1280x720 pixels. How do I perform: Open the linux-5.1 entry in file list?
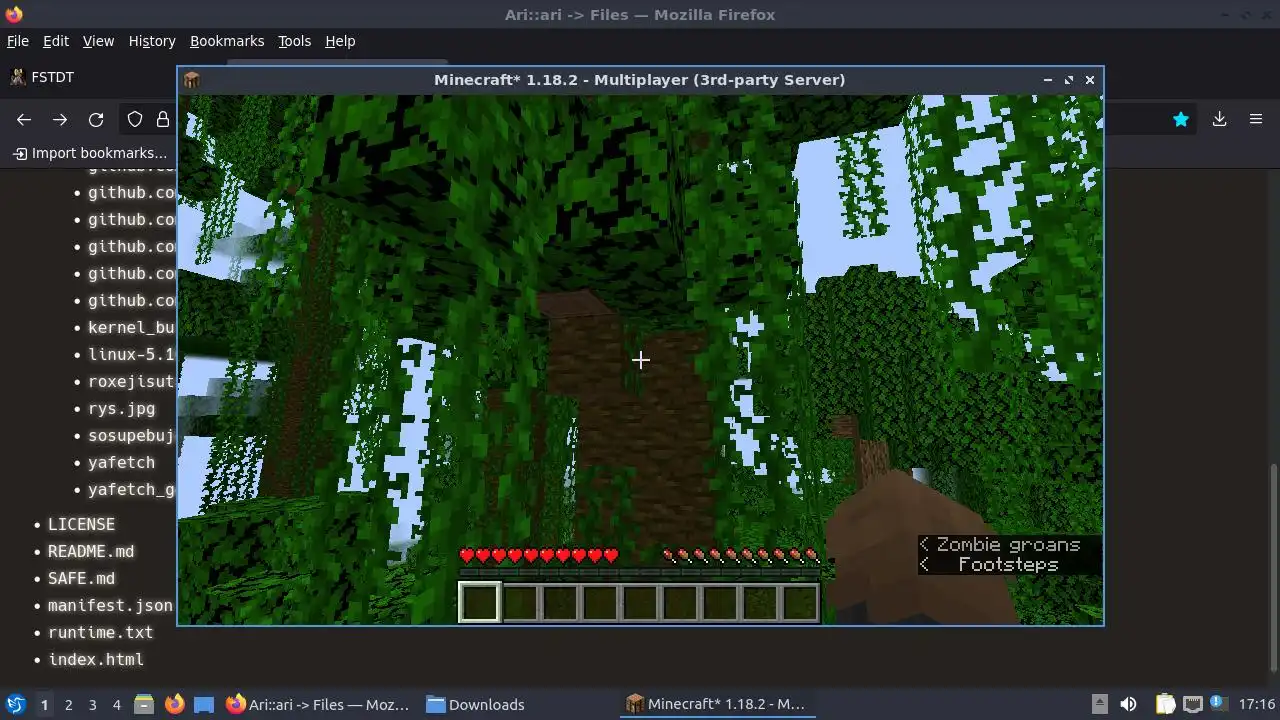132,354
